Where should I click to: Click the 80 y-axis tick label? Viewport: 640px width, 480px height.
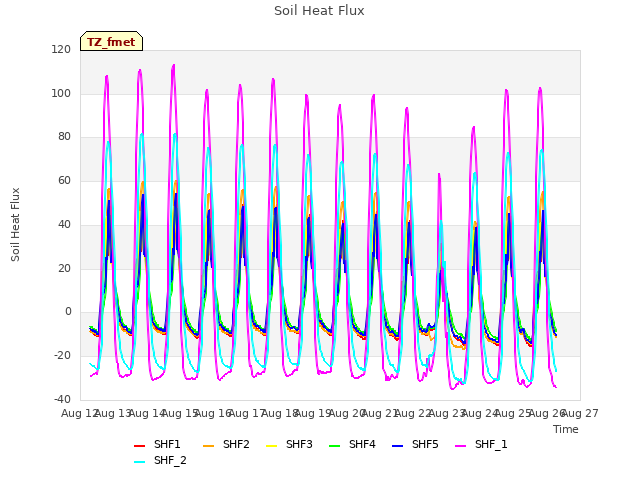click(x=64, y=137)
